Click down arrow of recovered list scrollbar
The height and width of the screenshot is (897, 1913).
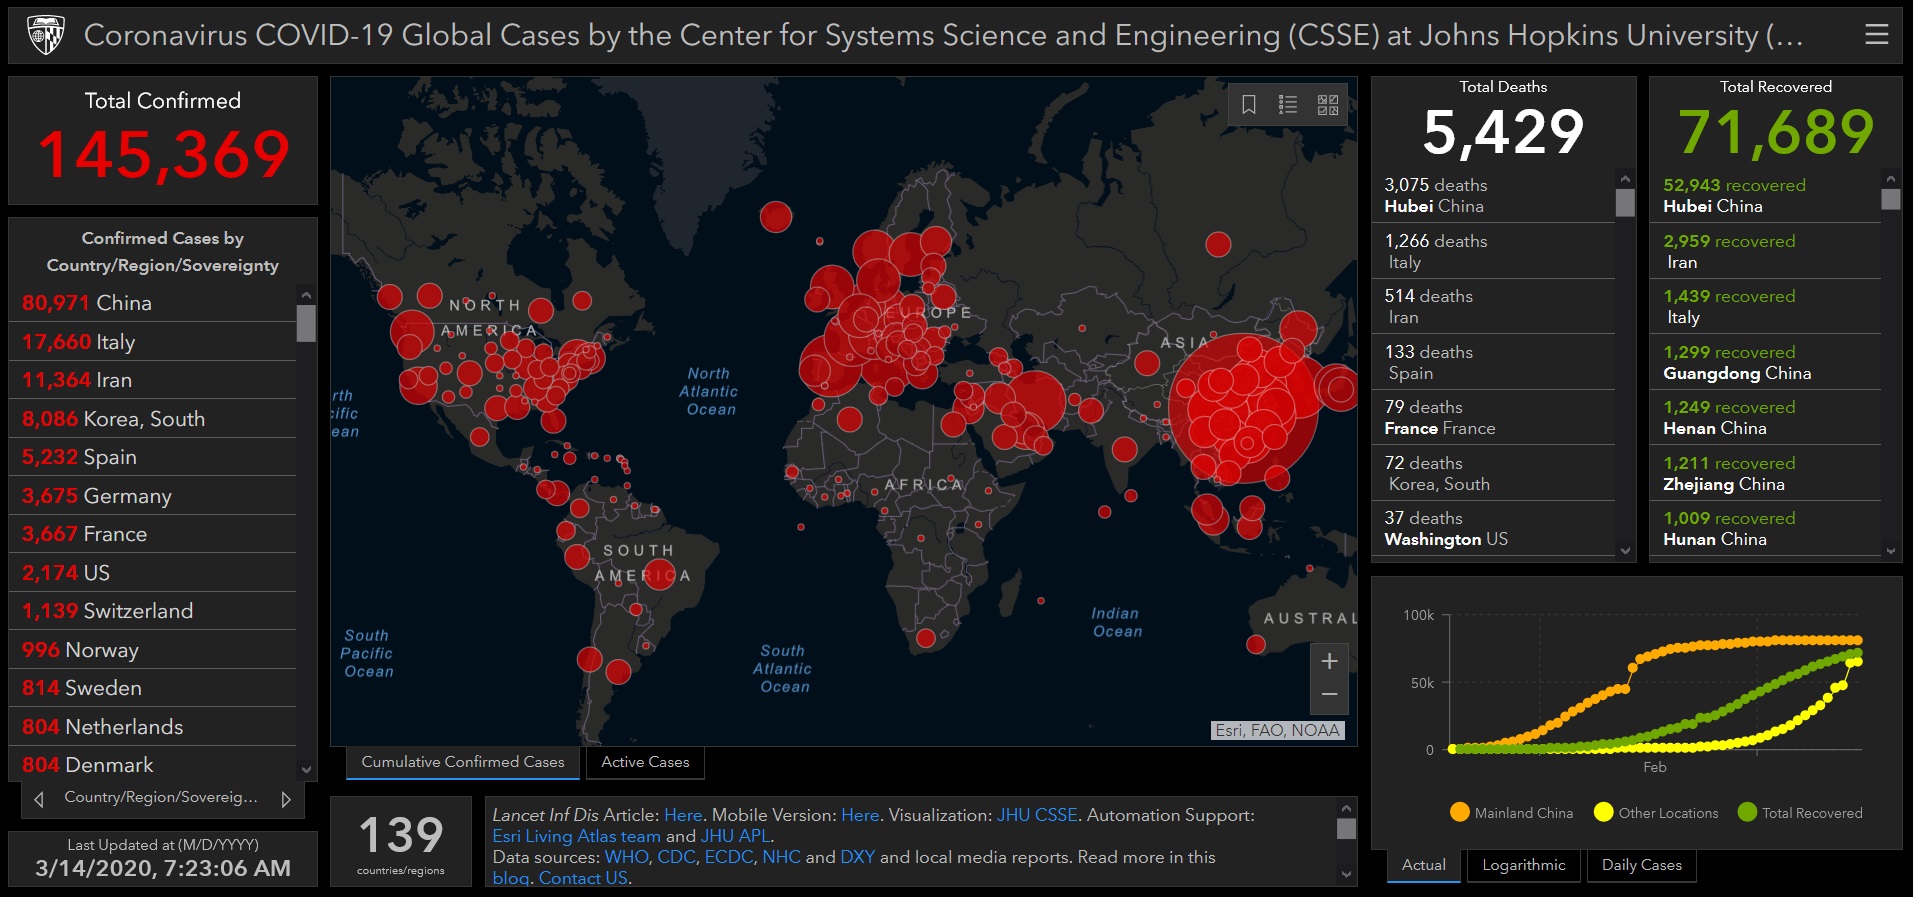tap(1890, 550)
